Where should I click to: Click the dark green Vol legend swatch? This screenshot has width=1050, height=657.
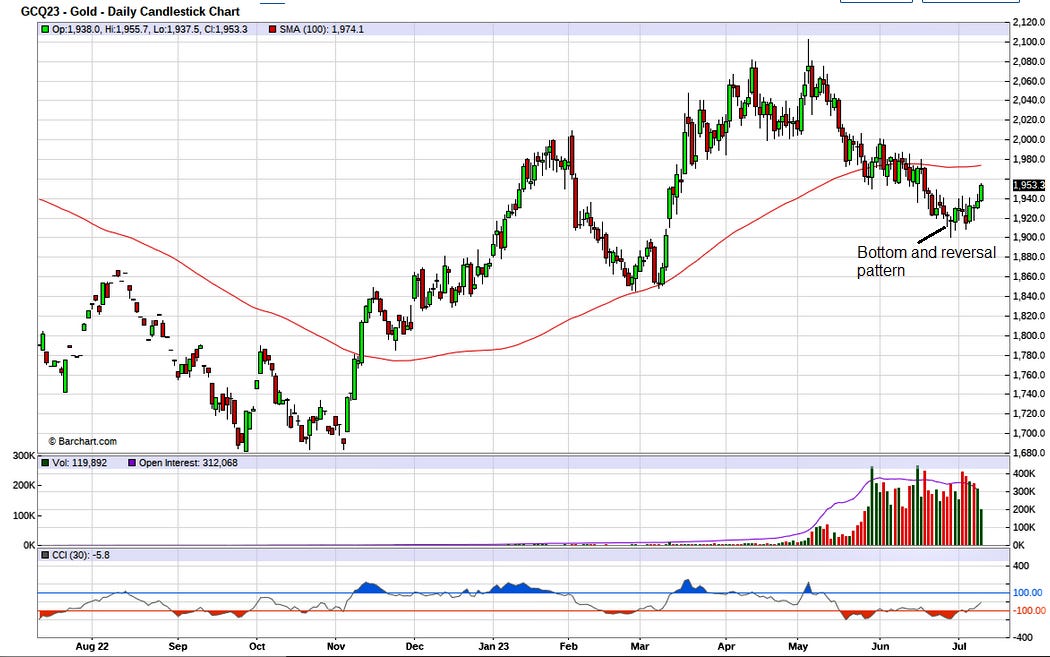click(x=45, y=463)
